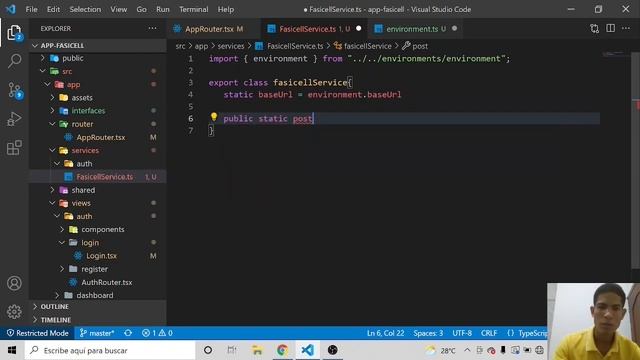Open Windows Start menu
The height and width of the screenshot is (360, 640).
coord(12,350)
